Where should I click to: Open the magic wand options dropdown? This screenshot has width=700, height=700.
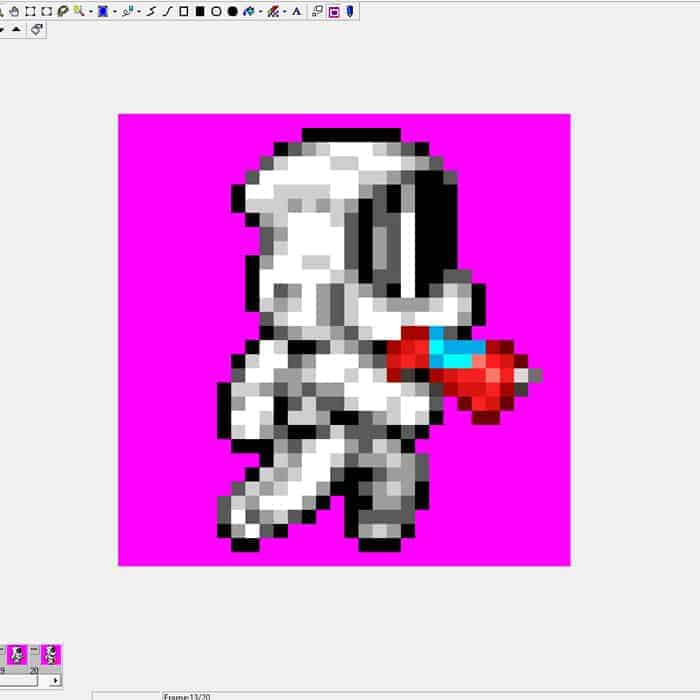(91, 12)
